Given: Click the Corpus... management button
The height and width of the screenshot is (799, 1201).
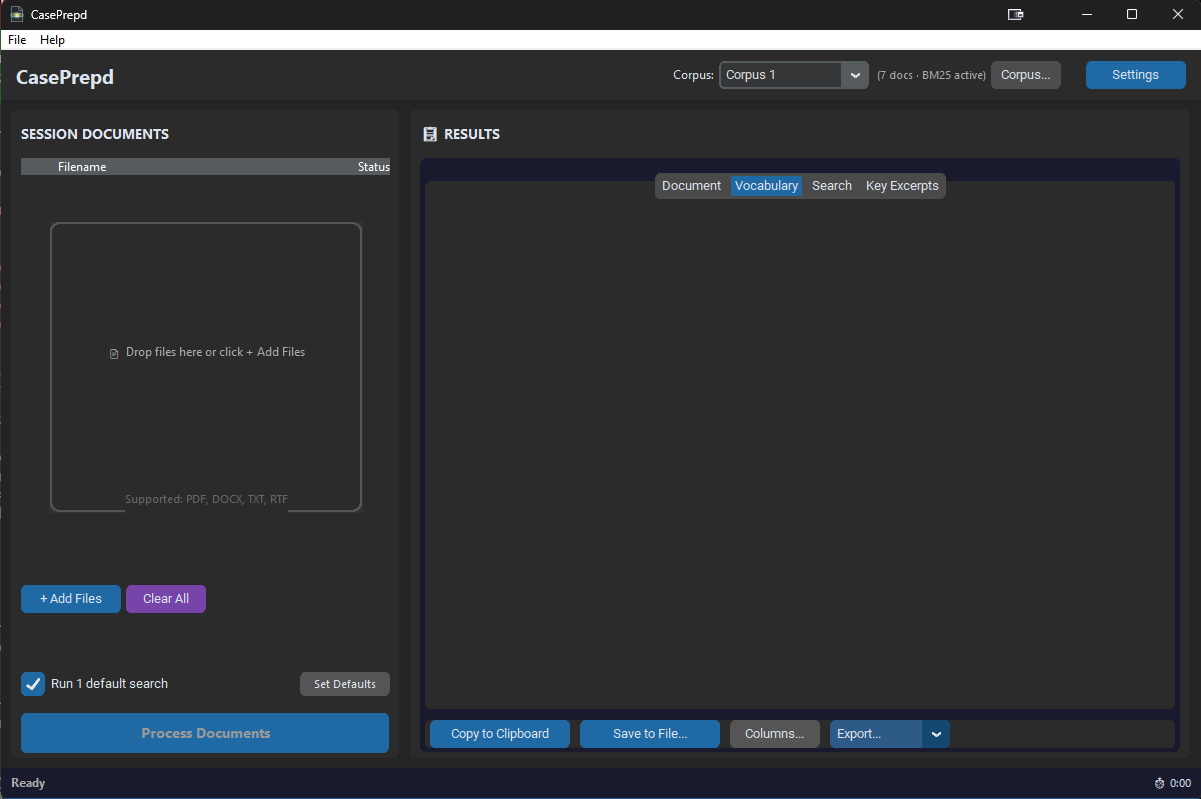Looking at the screenshot, I should [x=1025, y=74].
